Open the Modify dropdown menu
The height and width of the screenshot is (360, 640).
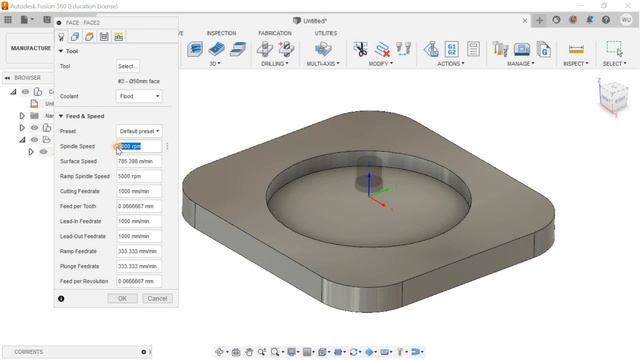click(x=380, y=64)
